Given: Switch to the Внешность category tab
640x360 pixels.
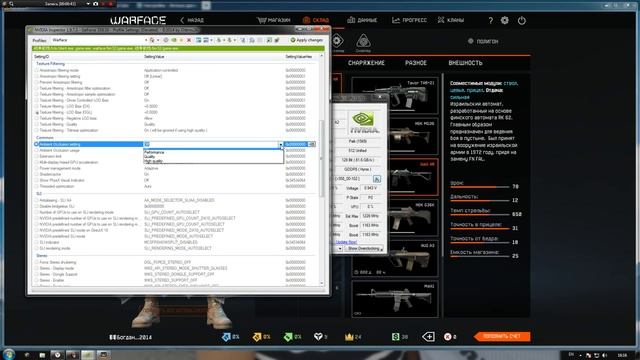Looking at the screenshot, I should 465,63.
